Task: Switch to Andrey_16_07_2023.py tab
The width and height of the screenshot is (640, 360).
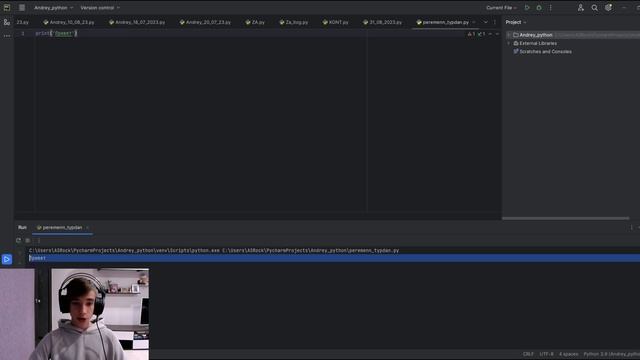Action: pos(137,22)
